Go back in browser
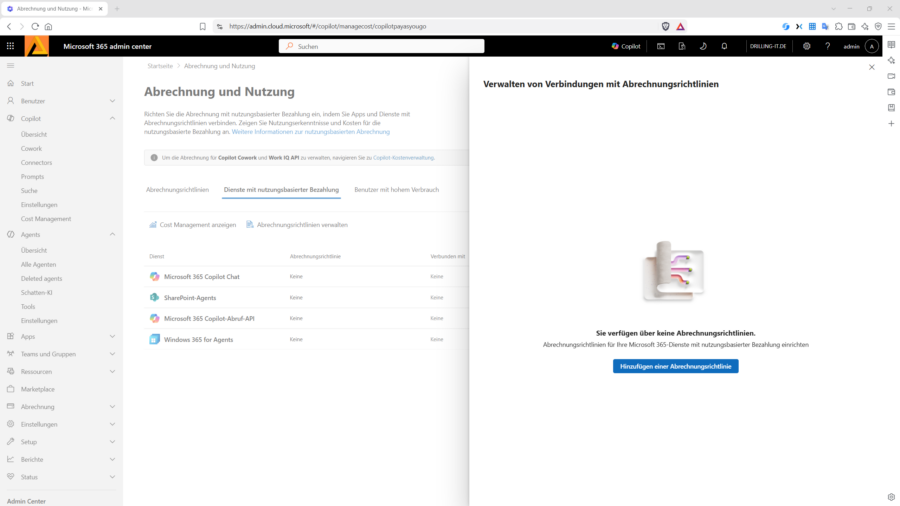 point(9,26)
